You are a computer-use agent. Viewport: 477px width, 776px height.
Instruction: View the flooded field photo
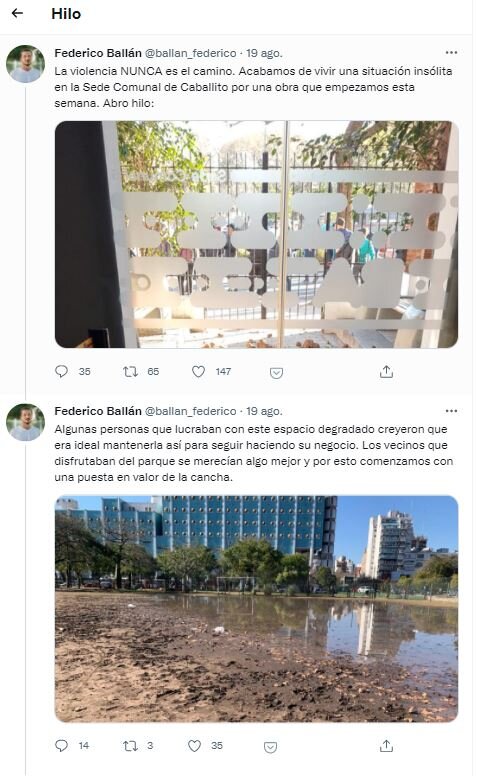(x=256, y=609)
